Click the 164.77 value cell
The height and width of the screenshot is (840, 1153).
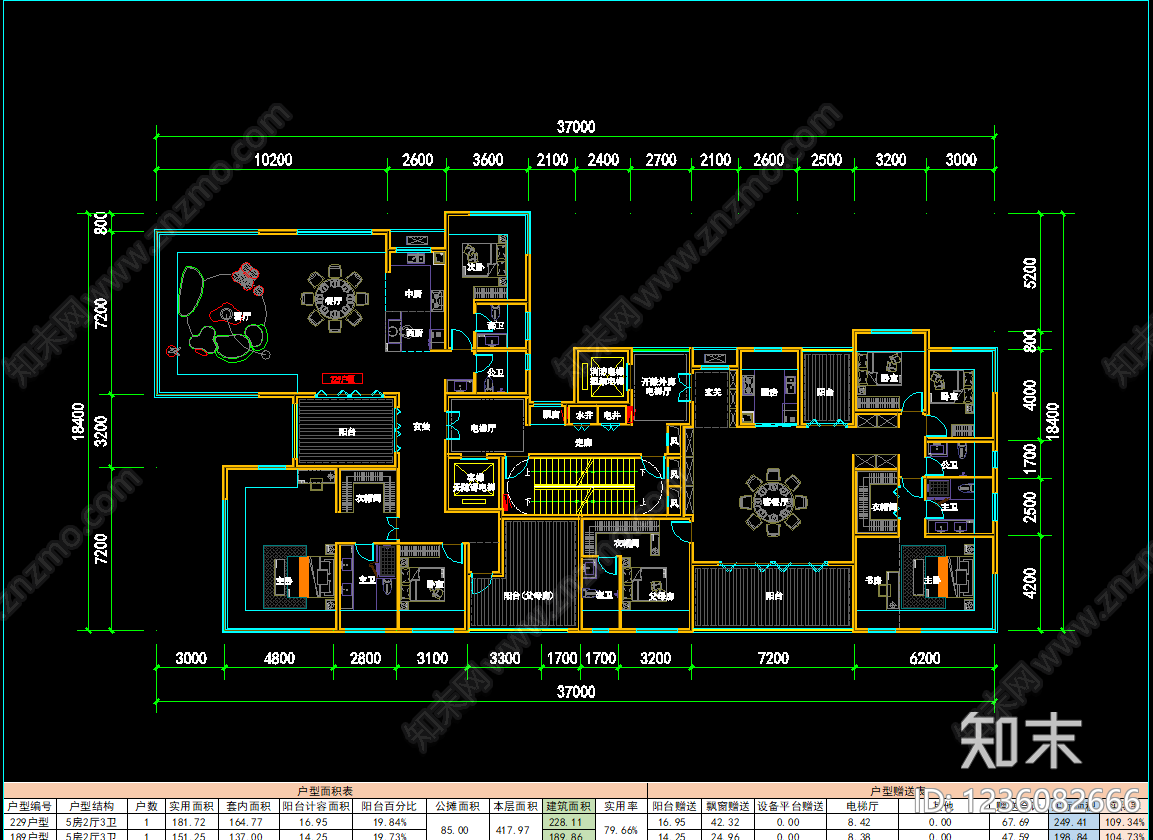(x=249, y=822)
